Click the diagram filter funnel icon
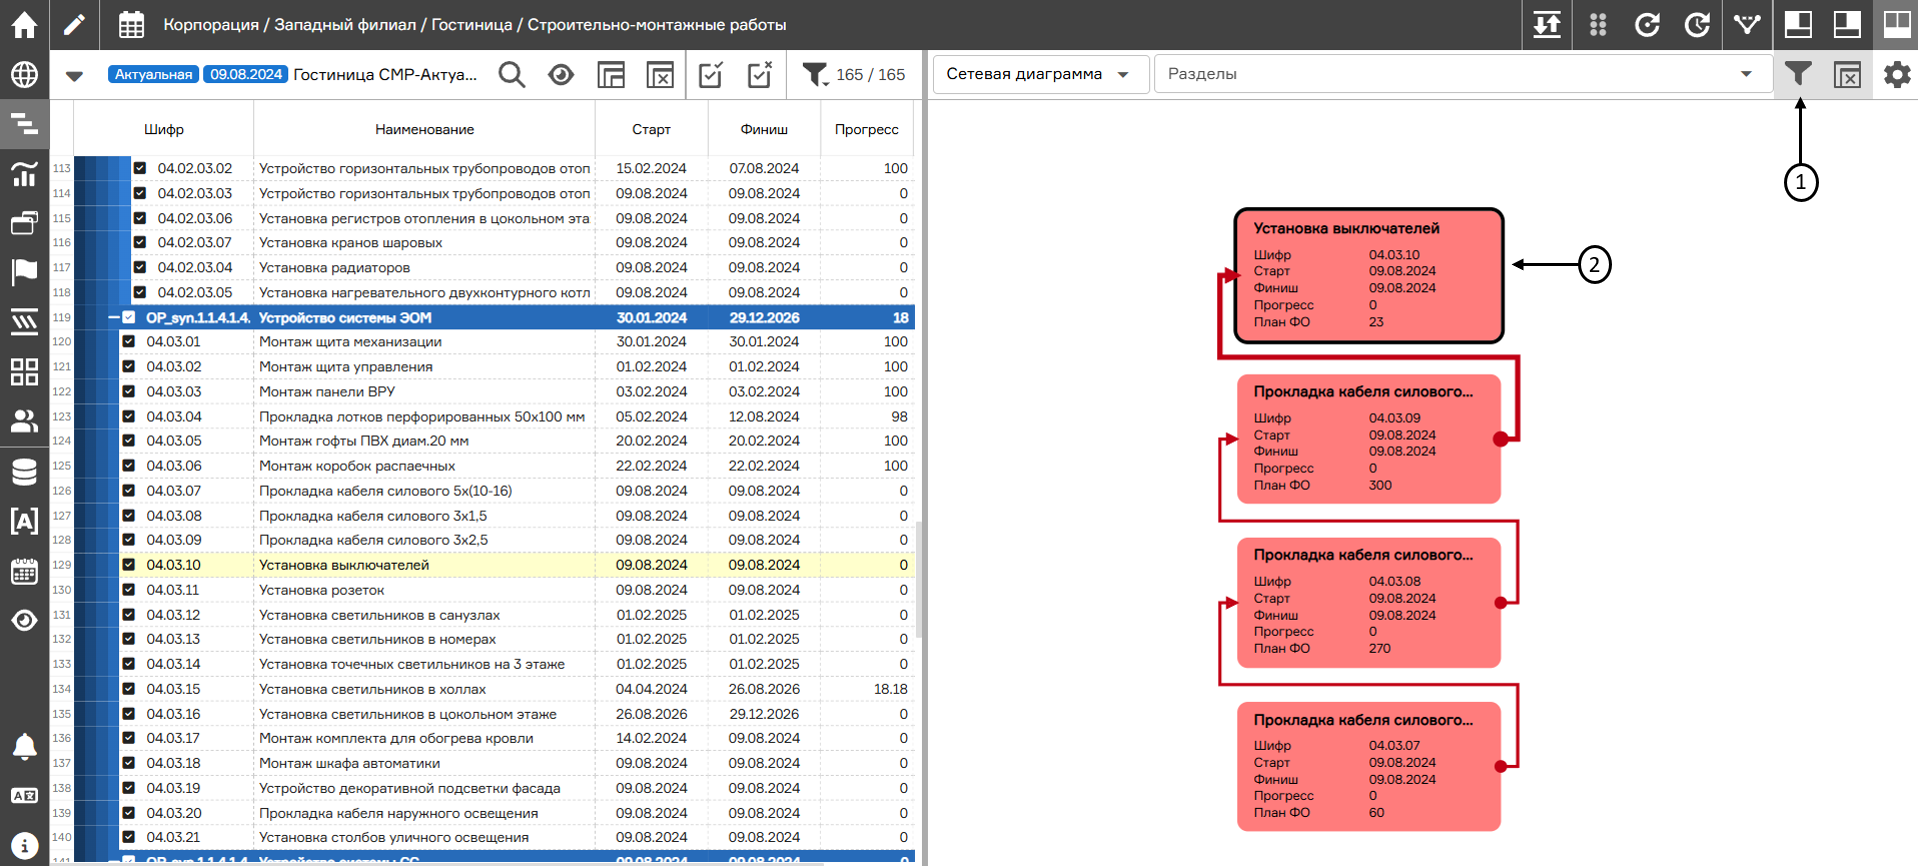 pyautogui.click(x=1798, y=74)
